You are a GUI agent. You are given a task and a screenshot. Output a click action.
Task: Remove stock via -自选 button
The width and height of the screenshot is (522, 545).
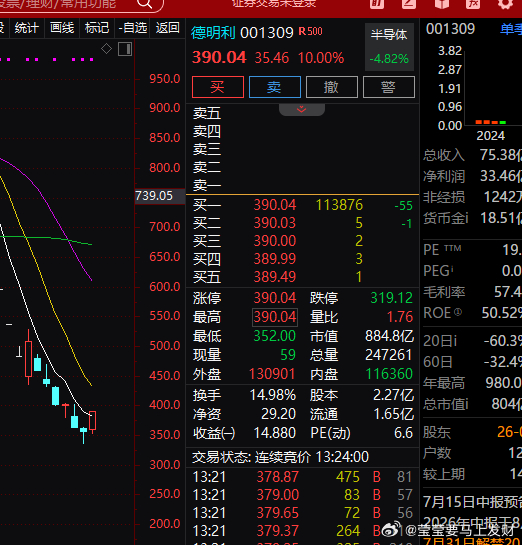tap(132, 28)
